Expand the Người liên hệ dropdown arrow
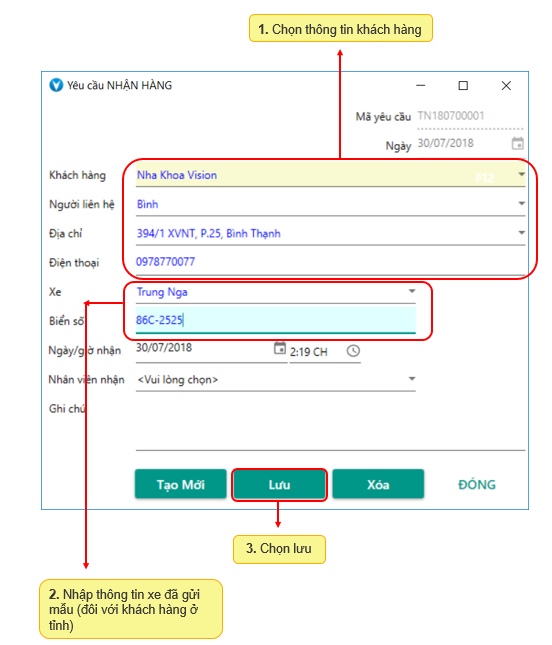This screenshot has height=645, width=552. coord(521,204)
